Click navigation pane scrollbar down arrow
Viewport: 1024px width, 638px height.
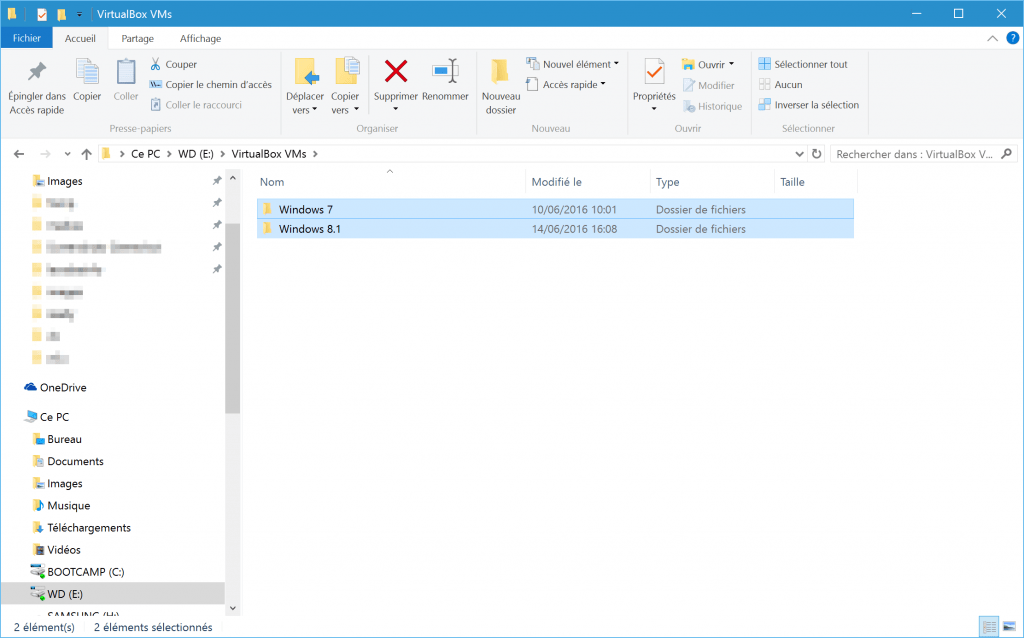pyautogui.click(x=232, y=608)
